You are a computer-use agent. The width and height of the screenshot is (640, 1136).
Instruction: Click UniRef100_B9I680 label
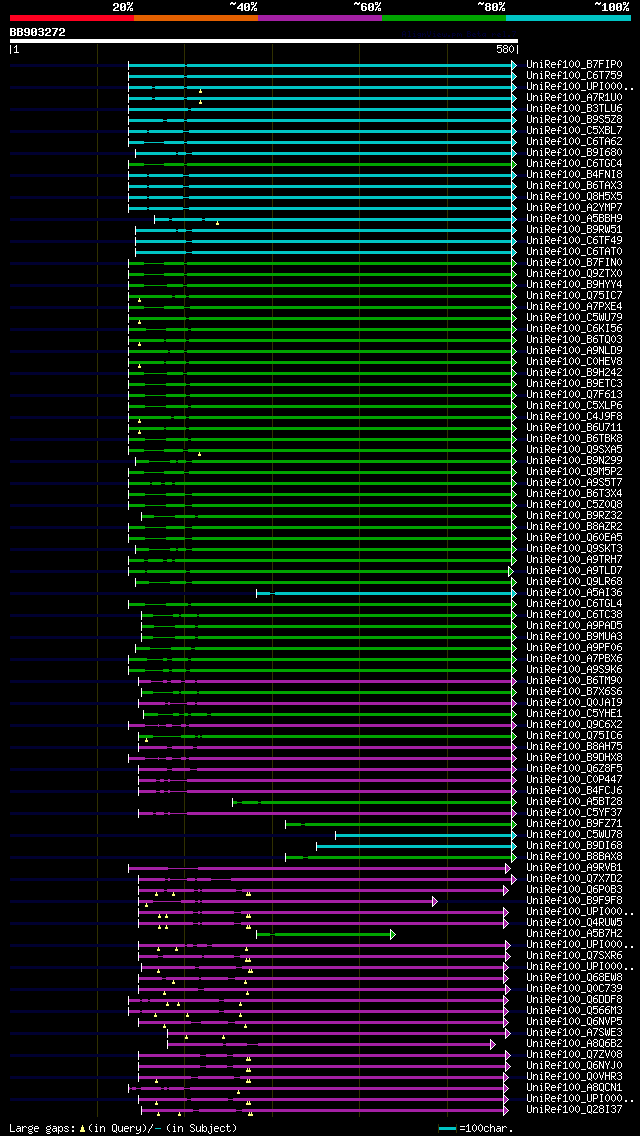click(x=574, y=153)
